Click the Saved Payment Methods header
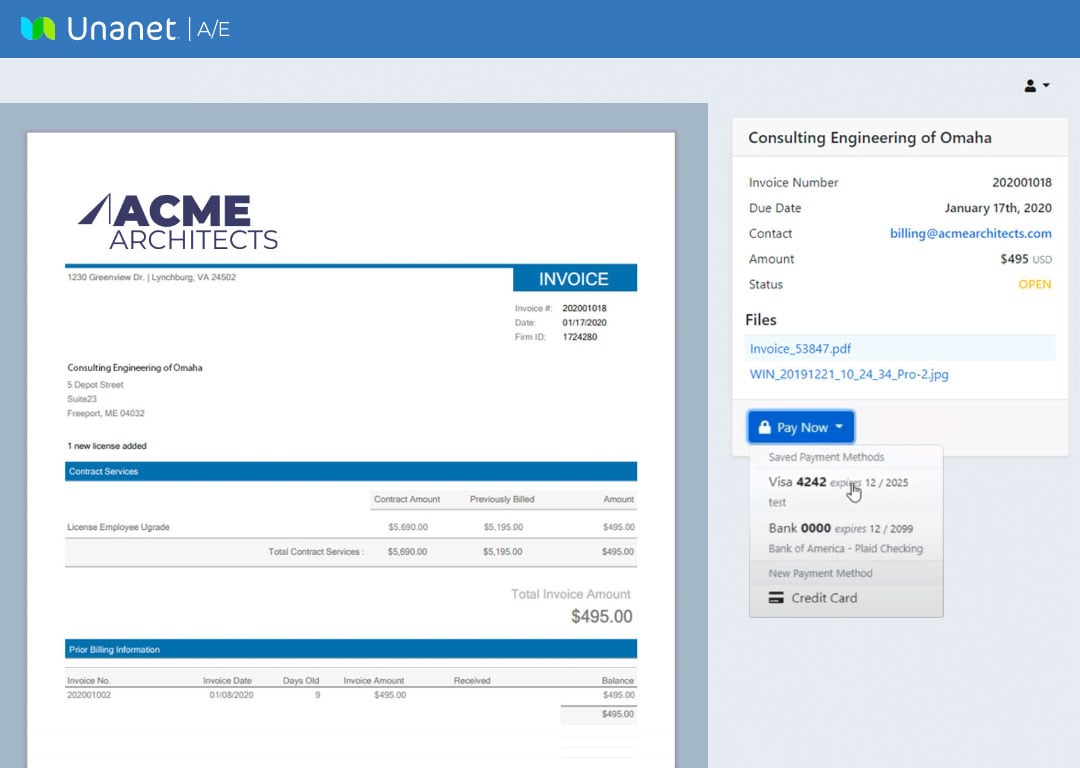 826,457
